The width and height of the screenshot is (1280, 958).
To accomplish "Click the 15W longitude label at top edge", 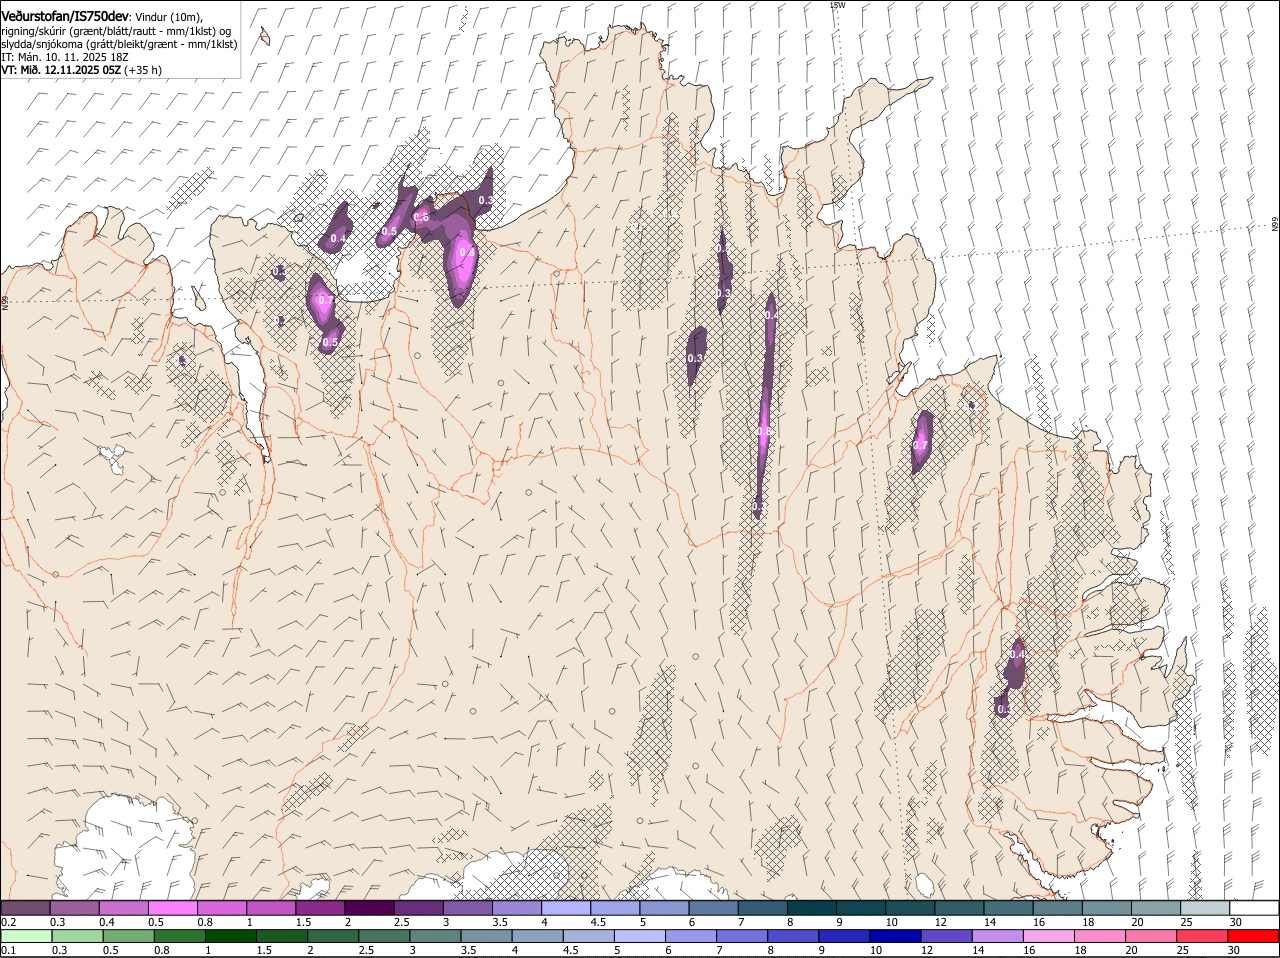I will 837,5.
